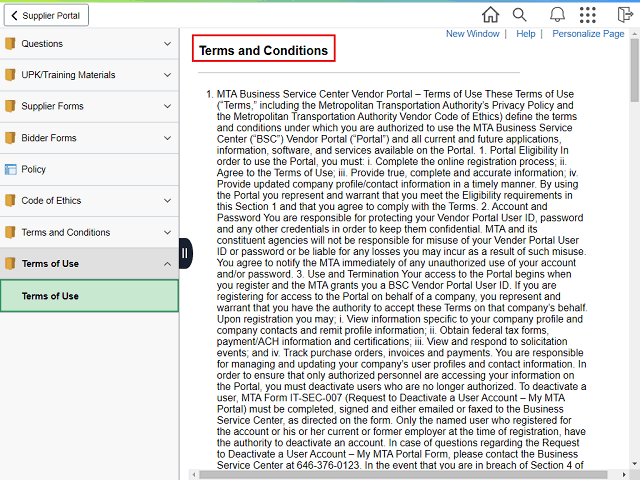The width and height of the screenshot is (640, 480).
Task: Click Terms and Conditions sidebar item
Action: 89,232
